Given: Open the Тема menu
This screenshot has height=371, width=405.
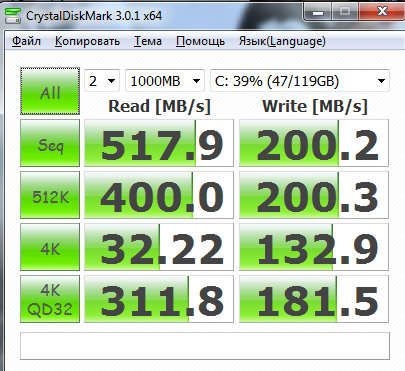Looking at the screenshot, I should point(148,41).
